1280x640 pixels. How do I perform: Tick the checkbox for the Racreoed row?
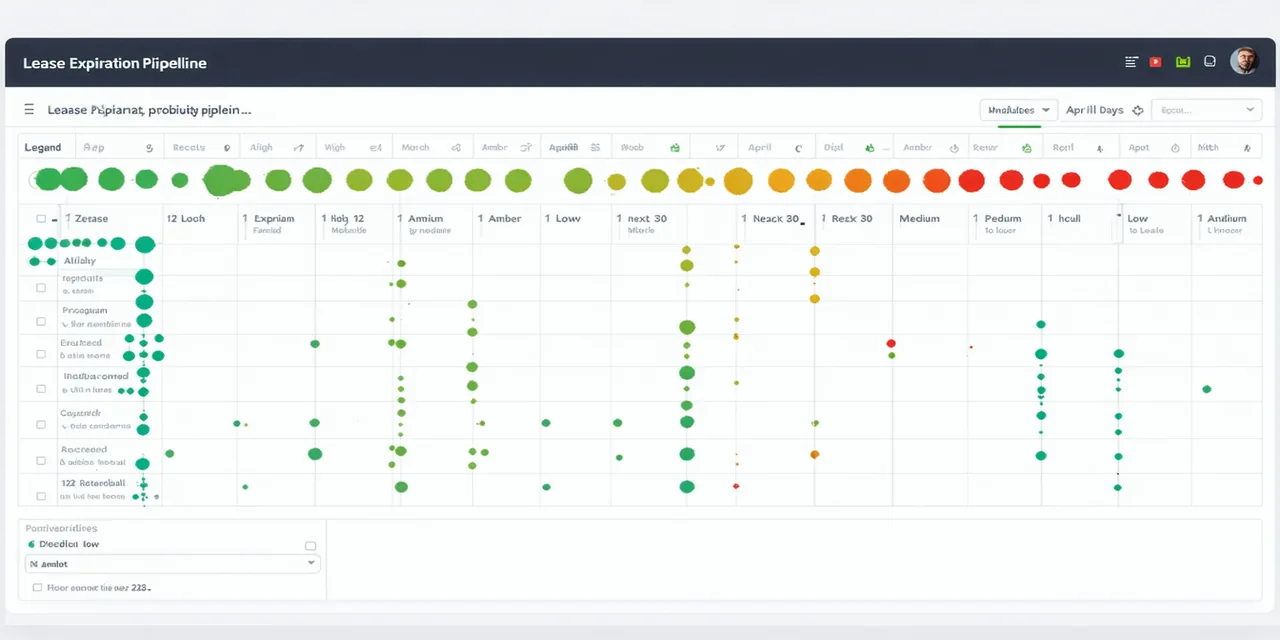point(41,461)
